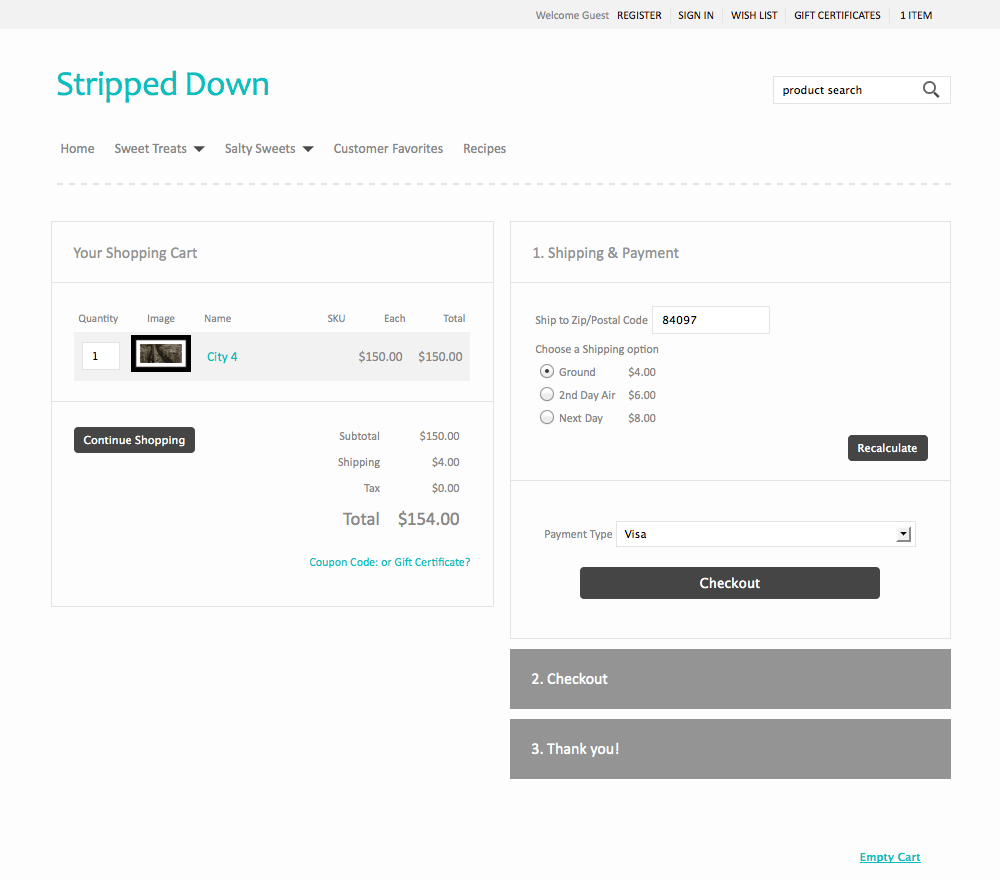The height and width of the screenshot is (880, 1000).
Task: Open the Customer Favorites page
Action: click(388, 149)
